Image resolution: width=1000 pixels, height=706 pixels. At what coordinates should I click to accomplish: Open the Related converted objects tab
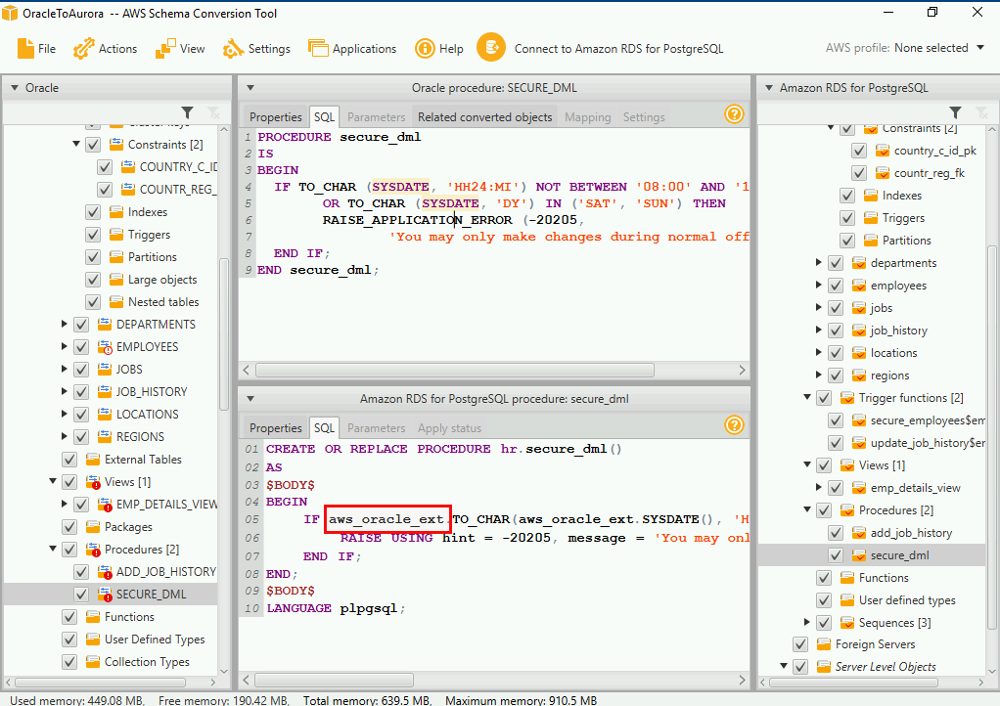click(x=485, y=117)
